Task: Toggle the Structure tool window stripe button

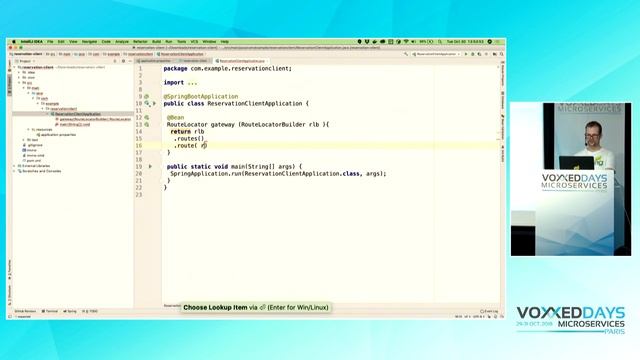Action: [10, 295]
